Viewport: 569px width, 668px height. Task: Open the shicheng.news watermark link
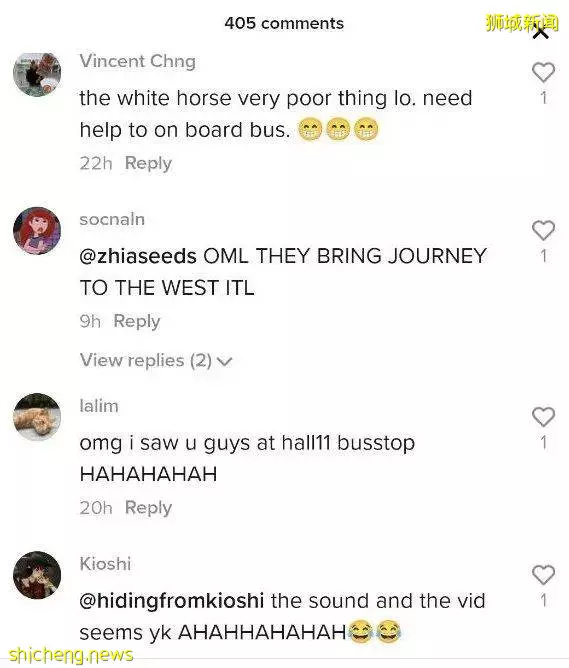pyautogui.click(x=71, y=655)
